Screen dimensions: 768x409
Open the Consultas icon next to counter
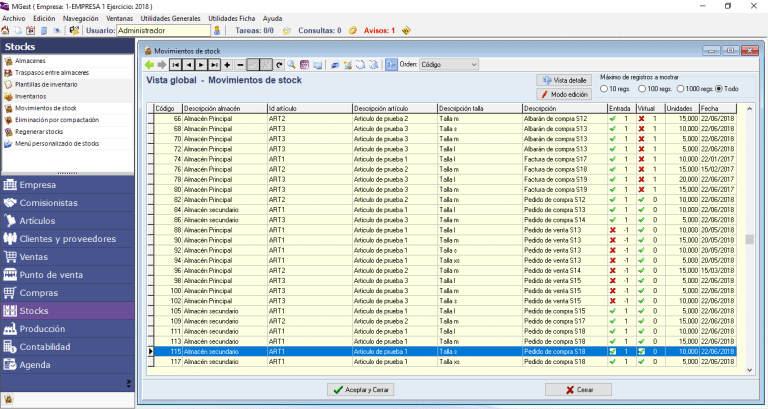point(353,30)
